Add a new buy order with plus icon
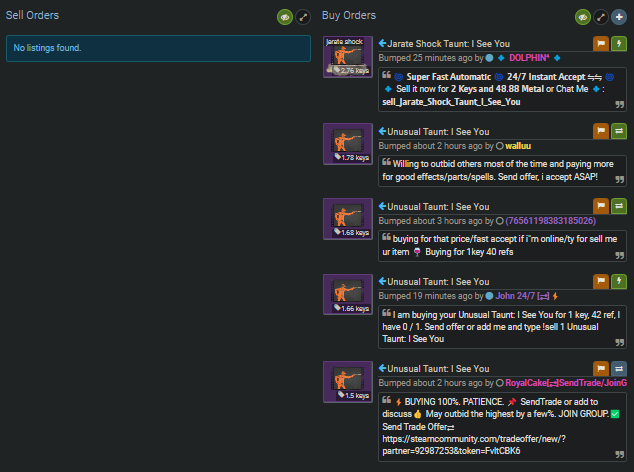The image size is (634, 472). 619,17
